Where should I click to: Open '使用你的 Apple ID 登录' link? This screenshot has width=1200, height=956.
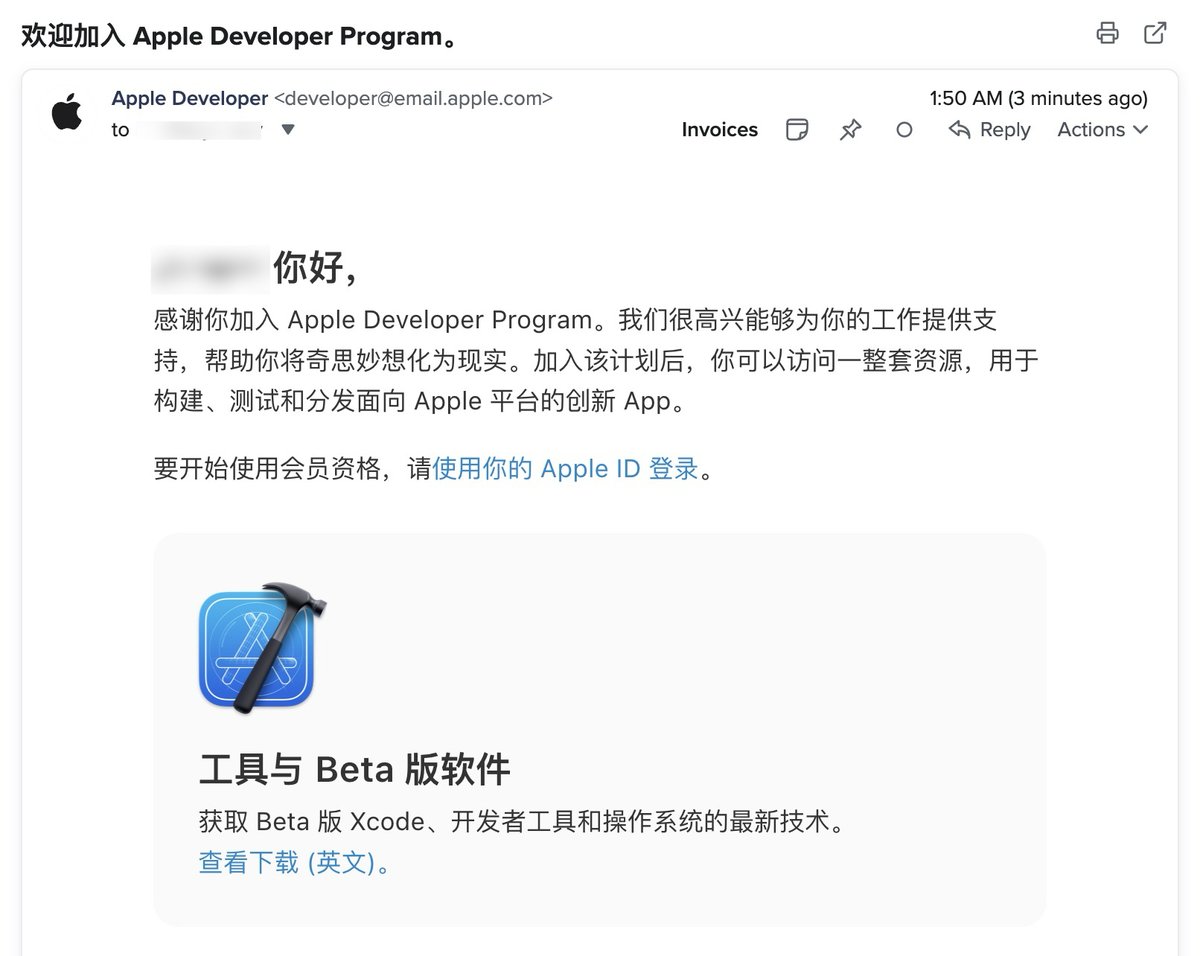565,469
